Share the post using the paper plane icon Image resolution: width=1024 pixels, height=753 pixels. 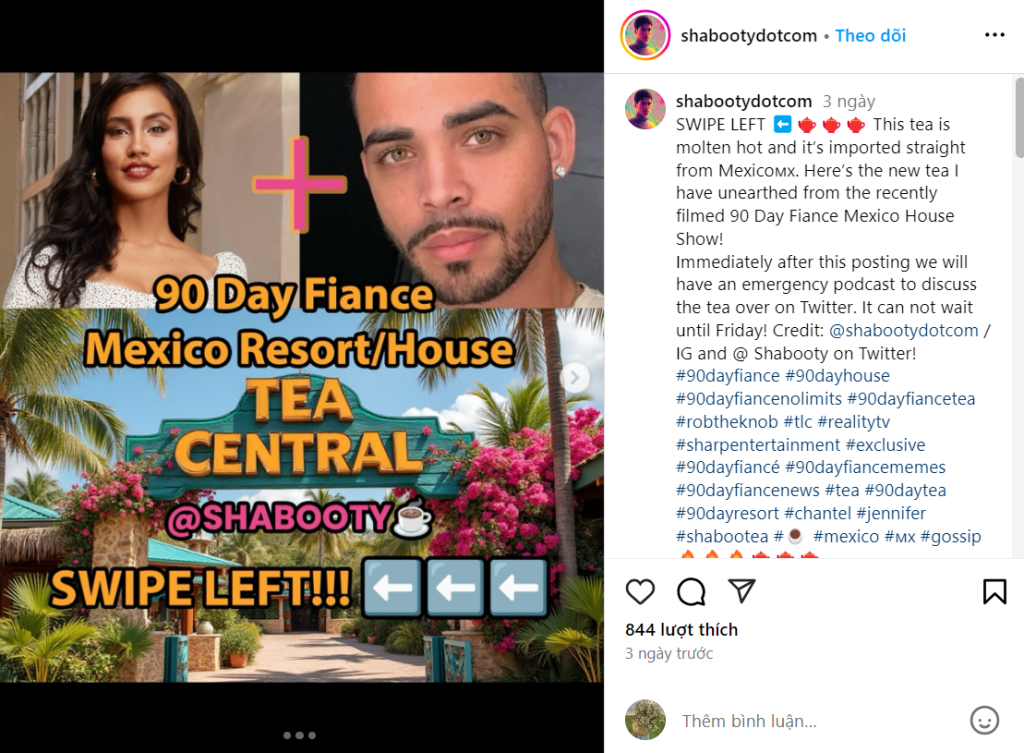742,590
